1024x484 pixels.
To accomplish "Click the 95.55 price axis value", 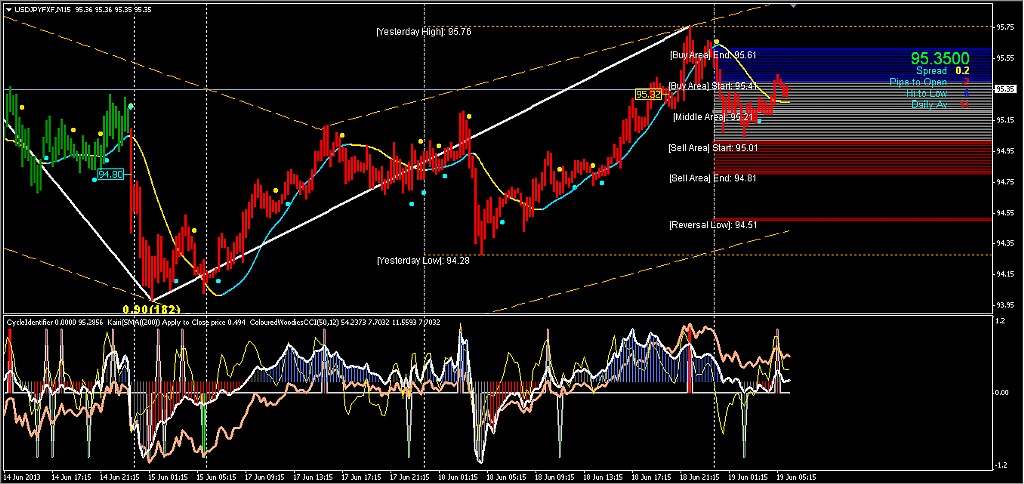I will (1006, 58).
